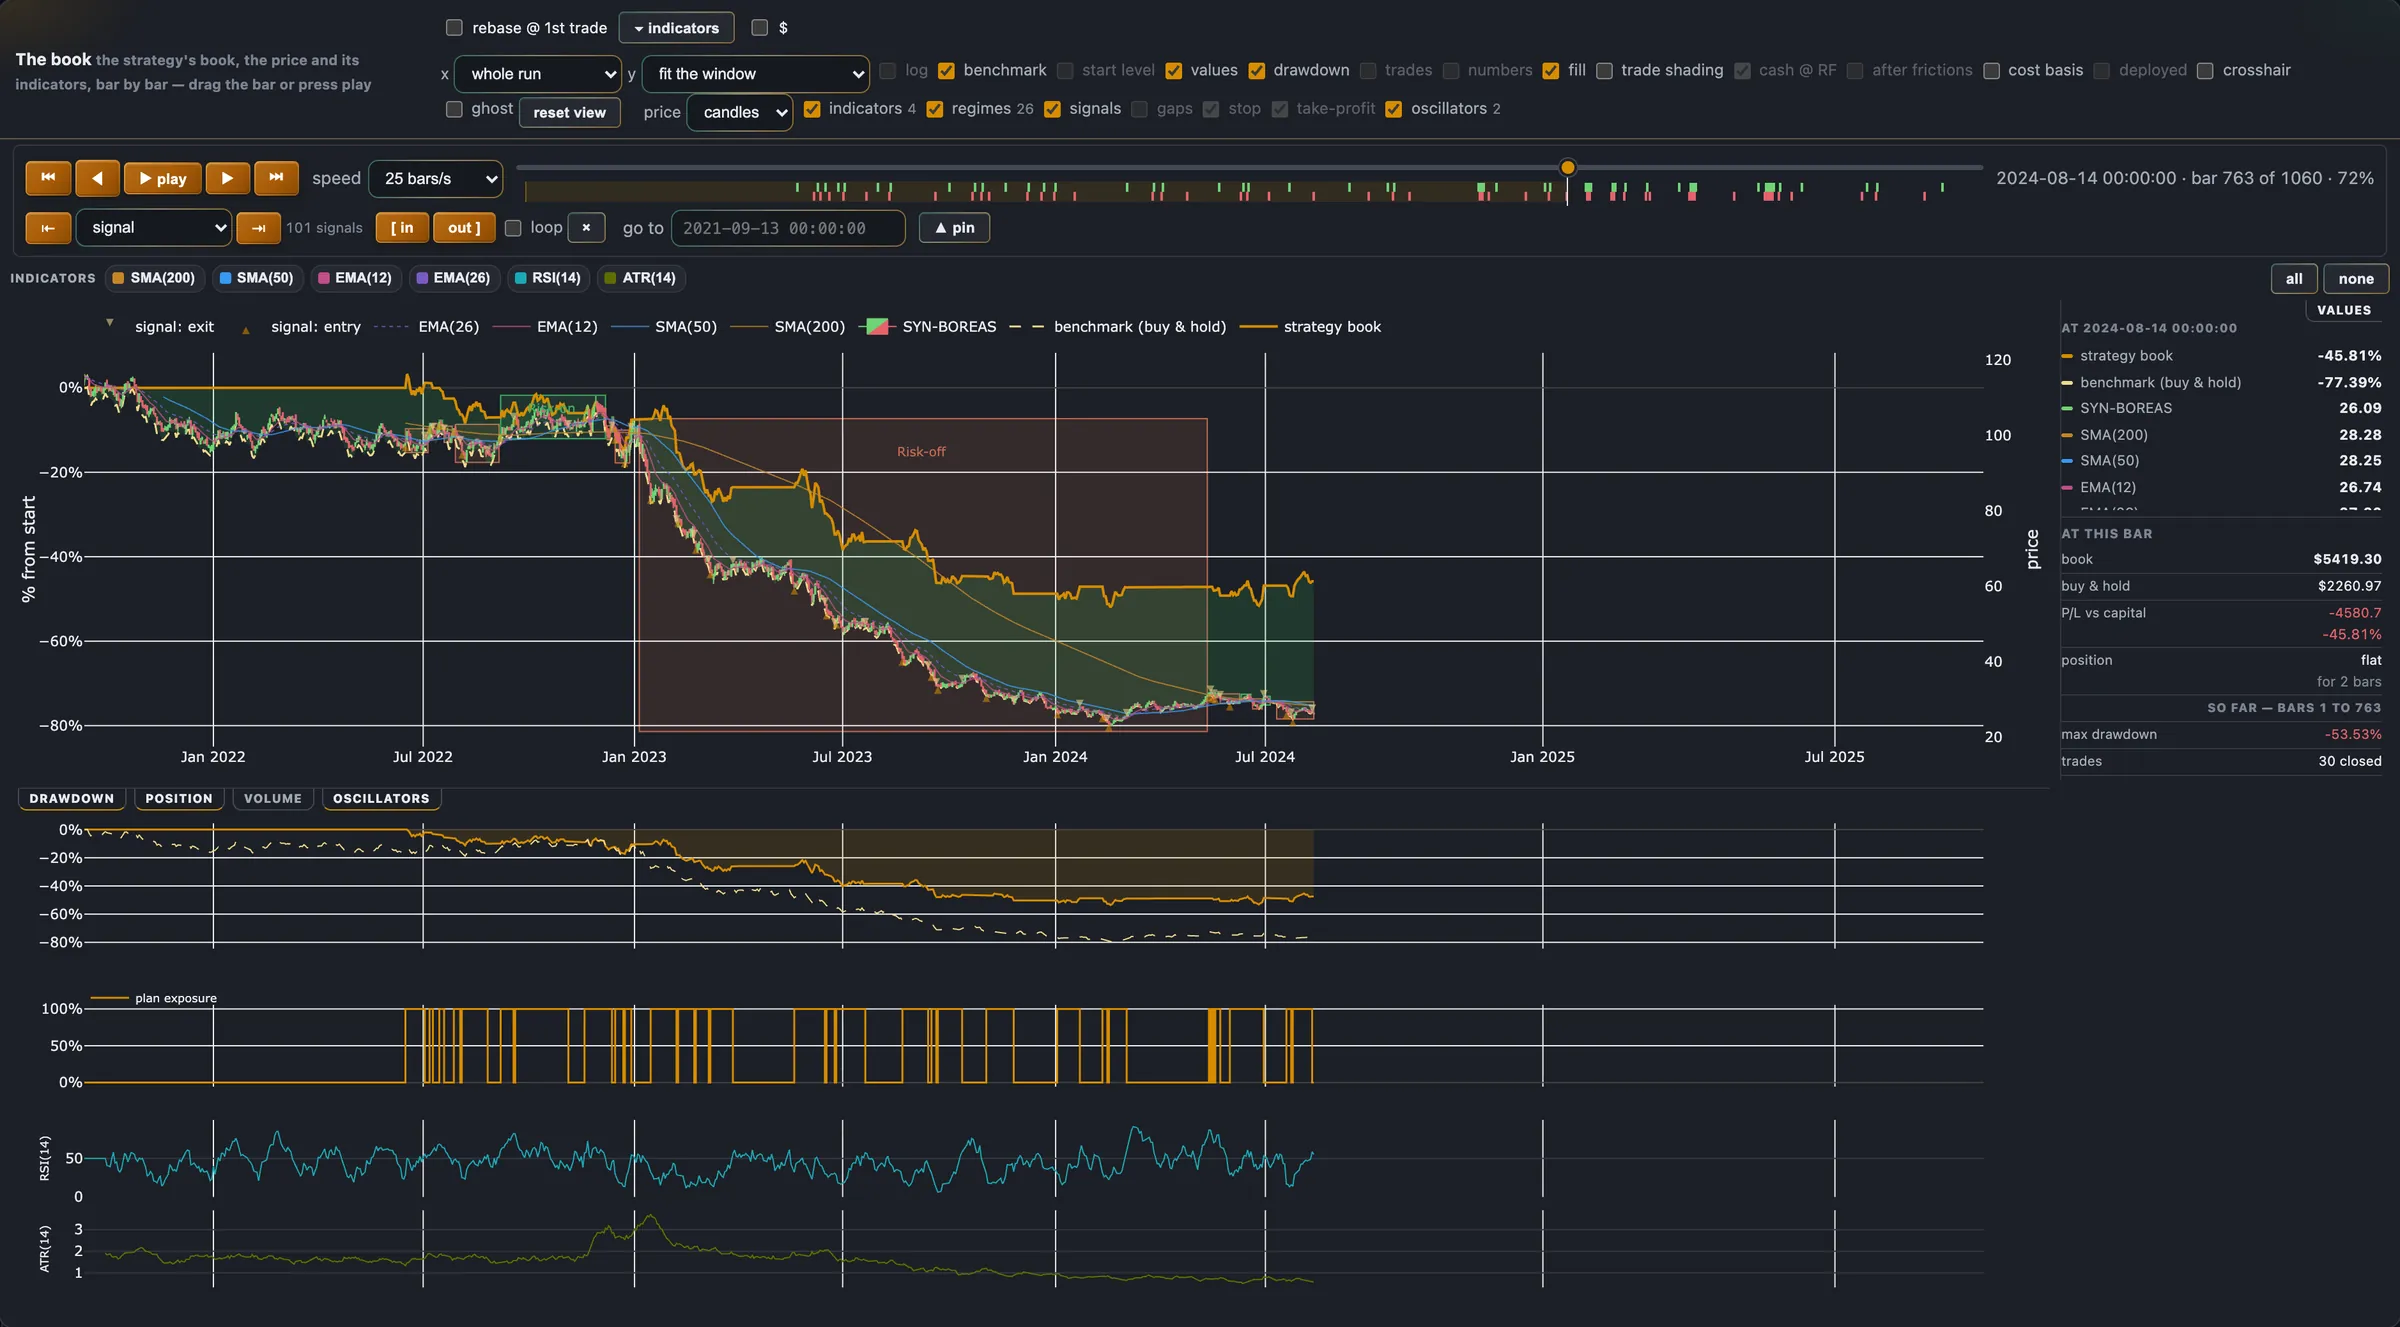Enable trade shading
Viewport: 2400px width, 1327px height.
(x=1604, y=70)
